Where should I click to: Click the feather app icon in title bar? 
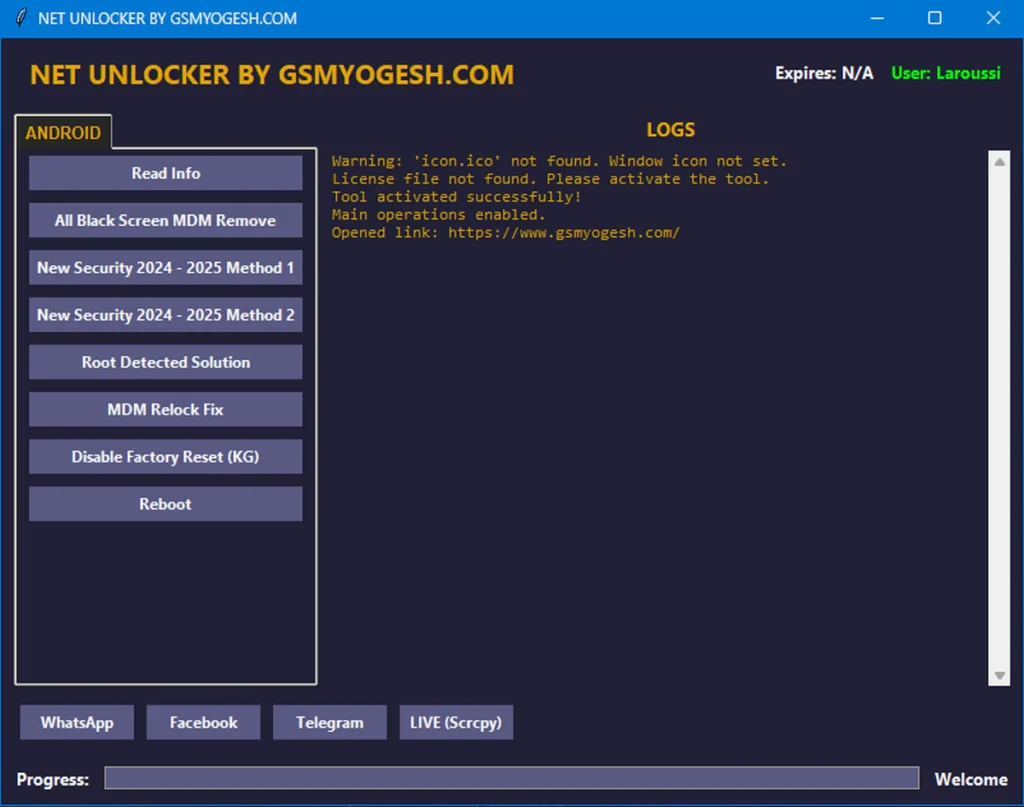click(x=20, y=18)
